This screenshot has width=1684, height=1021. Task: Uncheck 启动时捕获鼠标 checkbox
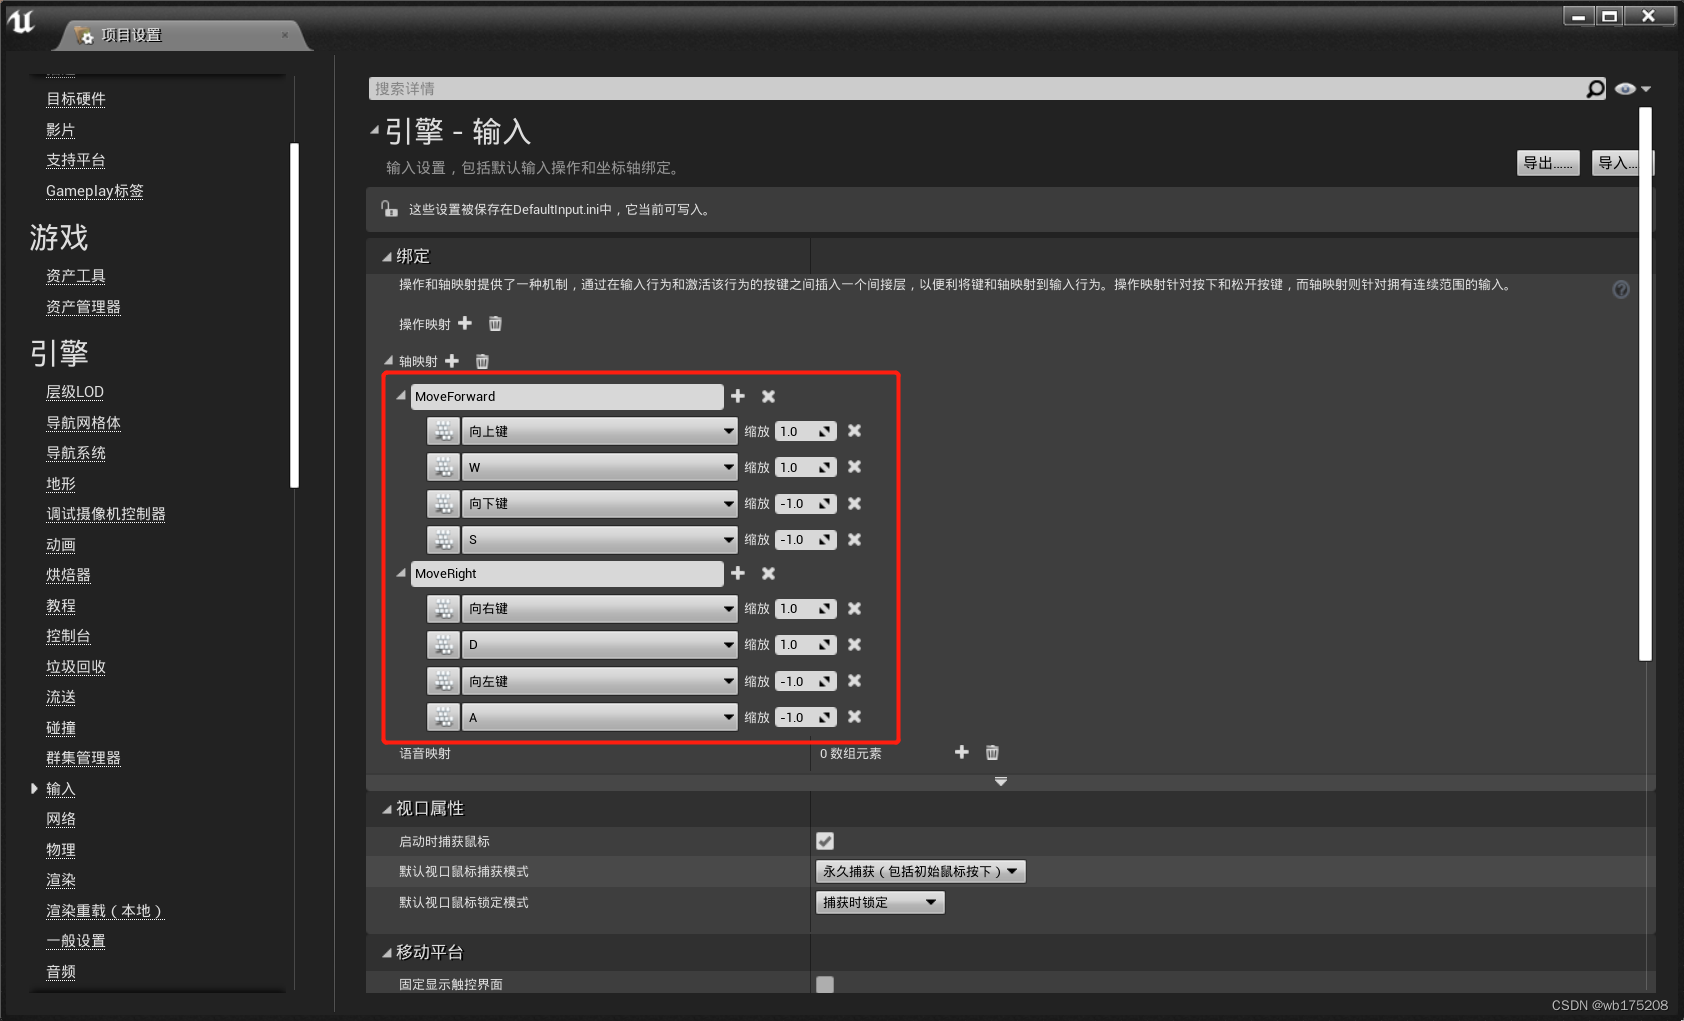[825, 841]
